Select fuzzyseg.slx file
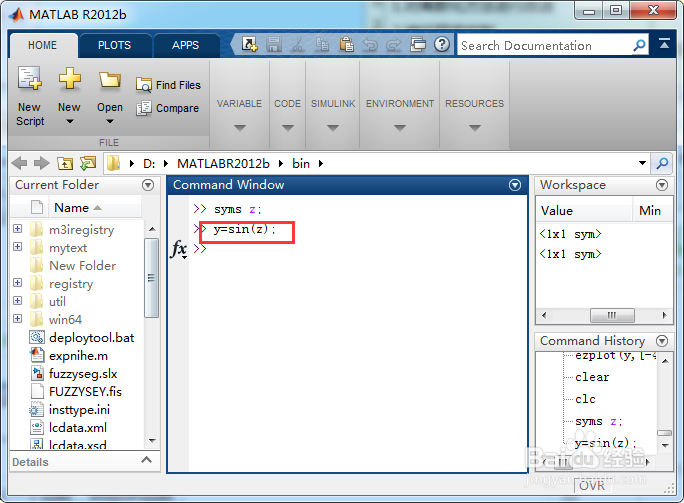 point(83,374)
